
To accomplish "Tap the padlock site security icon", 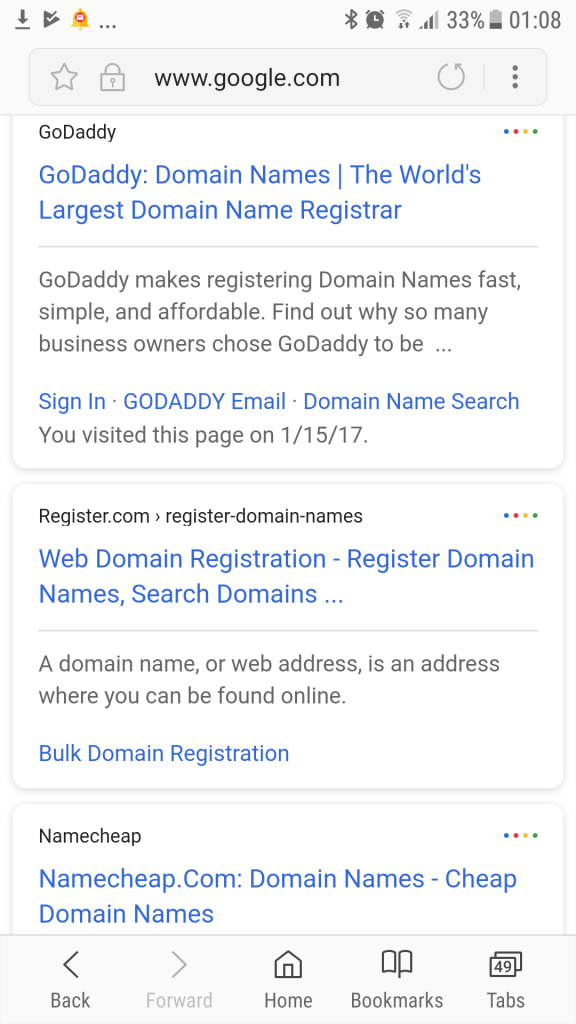I will 112,78.
